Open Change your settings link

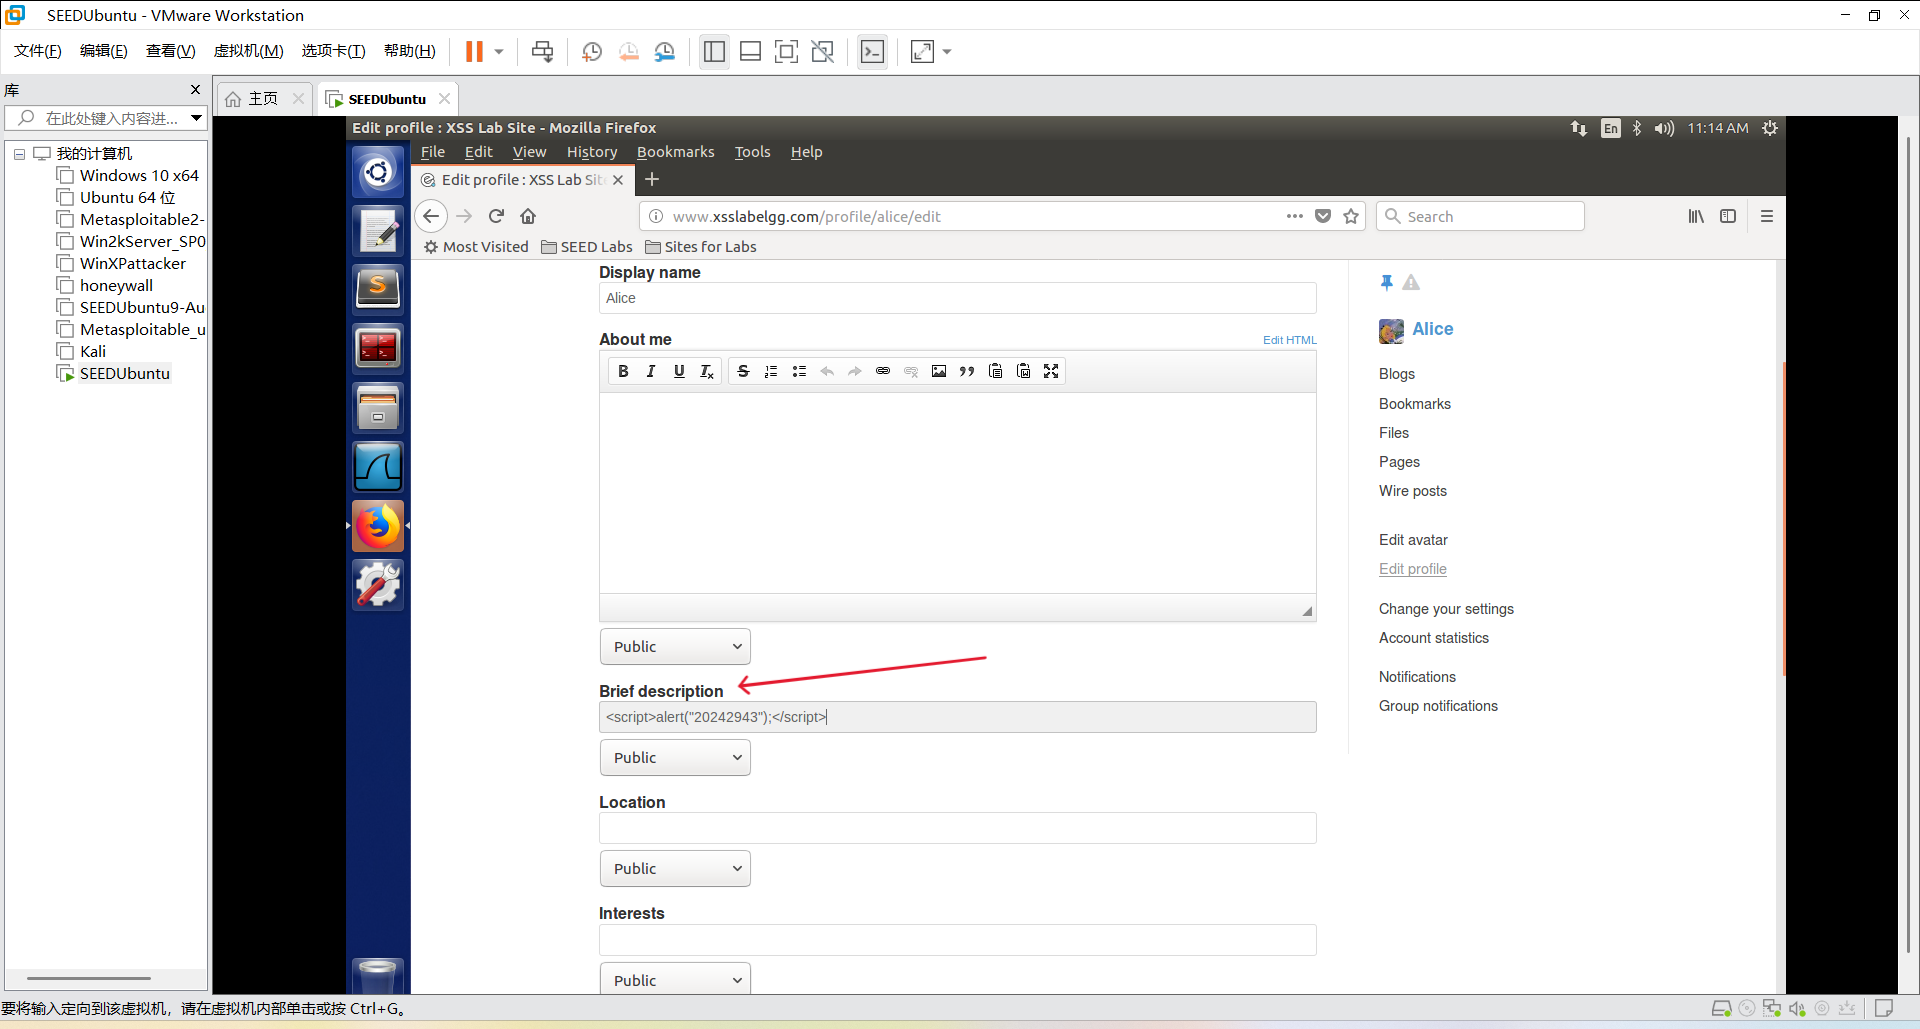[x=1446, y=609]
